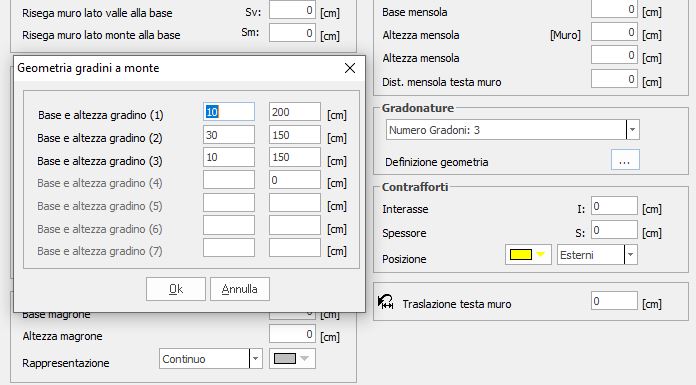Open the gray Rappresentazione color picker
Viewport: 696px width, 385px height.
tap(292, 359)
